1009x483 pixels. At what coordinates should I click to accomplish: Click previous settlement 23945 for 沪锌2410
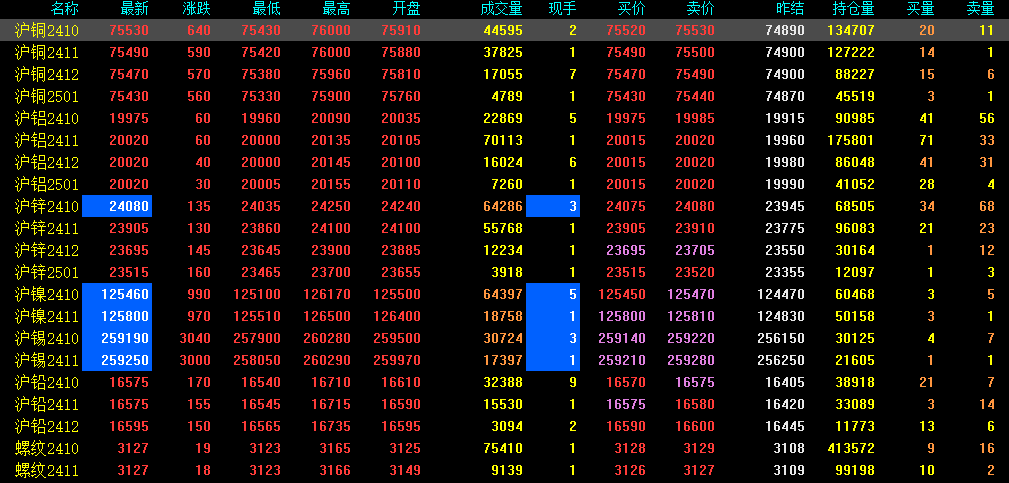click(x=785, y=206)
